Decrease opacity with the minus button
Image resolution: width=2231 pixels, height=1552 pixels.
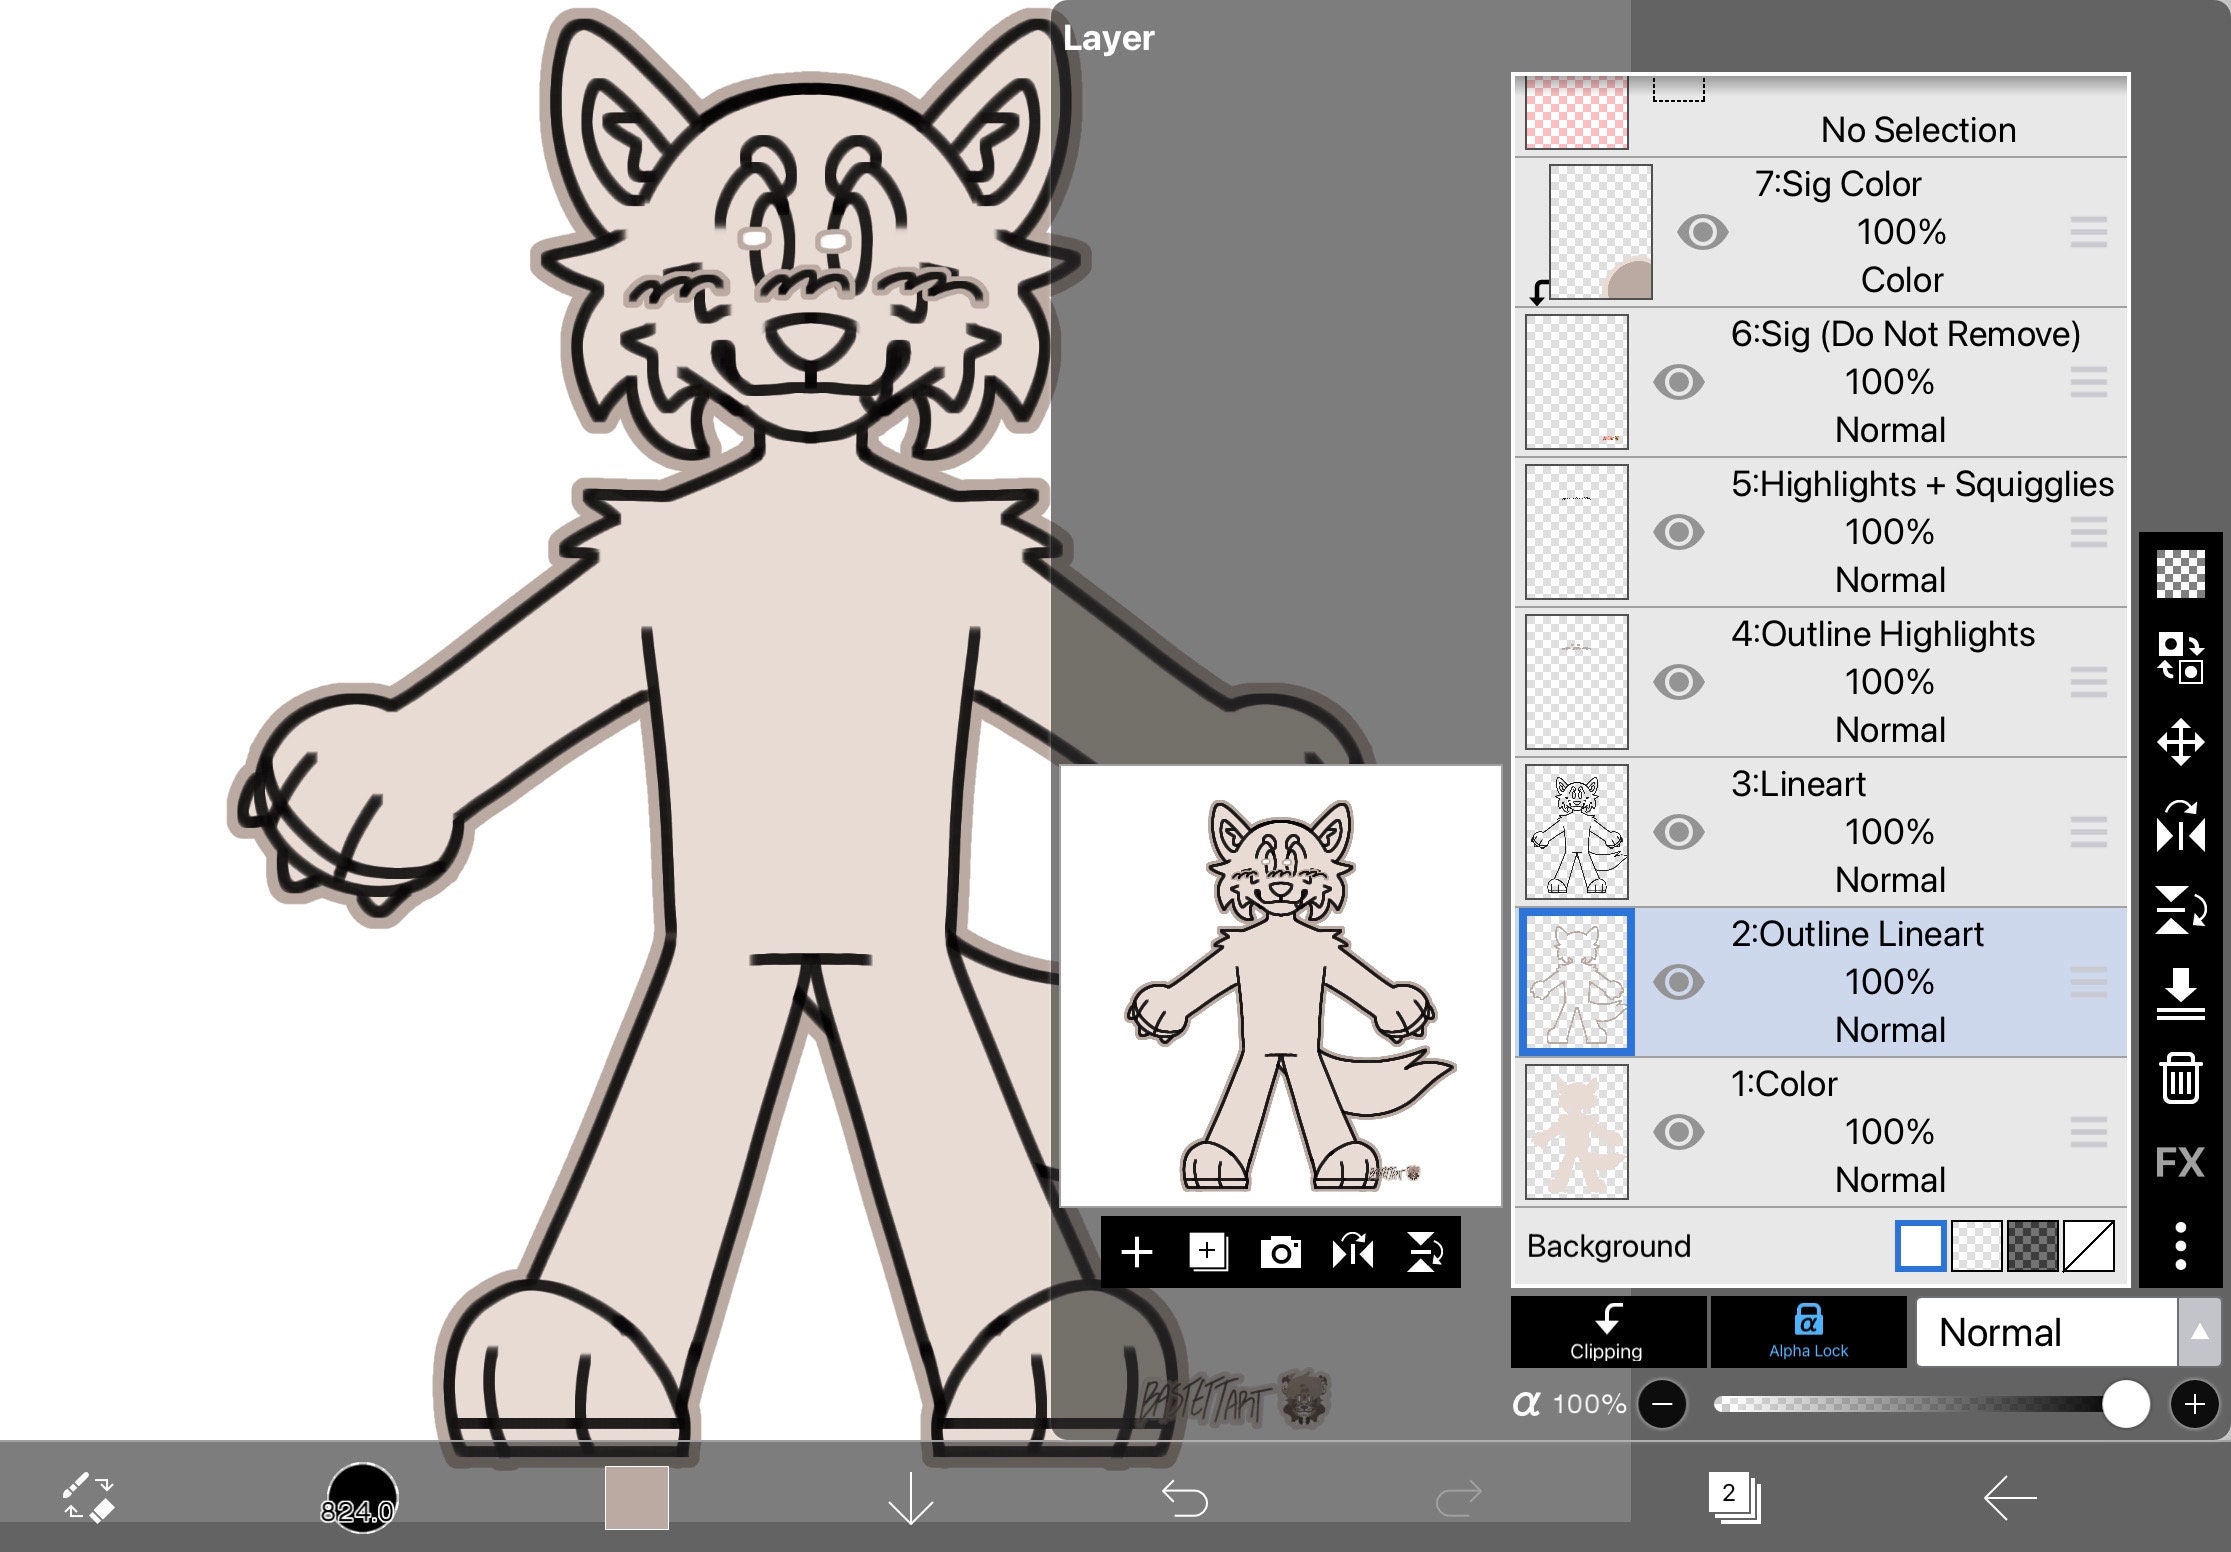1662,1405
